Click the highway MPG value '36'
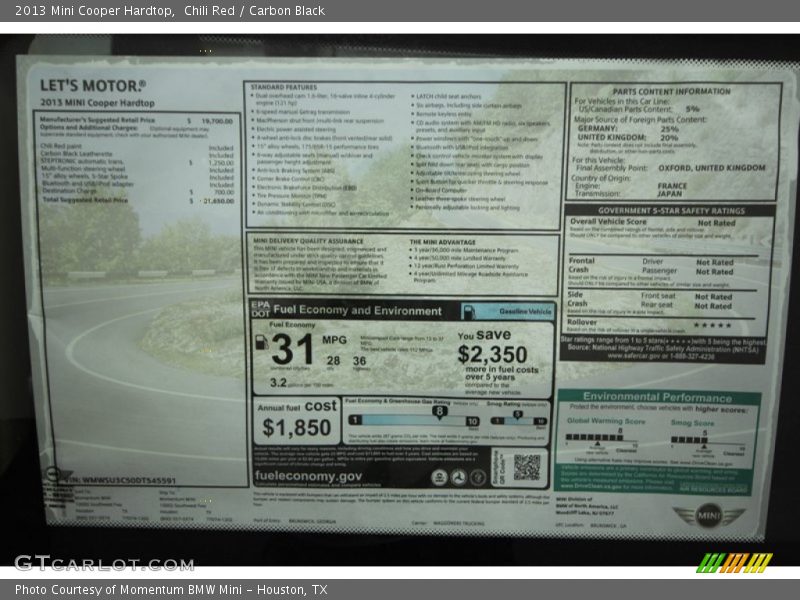 point(360,361)
